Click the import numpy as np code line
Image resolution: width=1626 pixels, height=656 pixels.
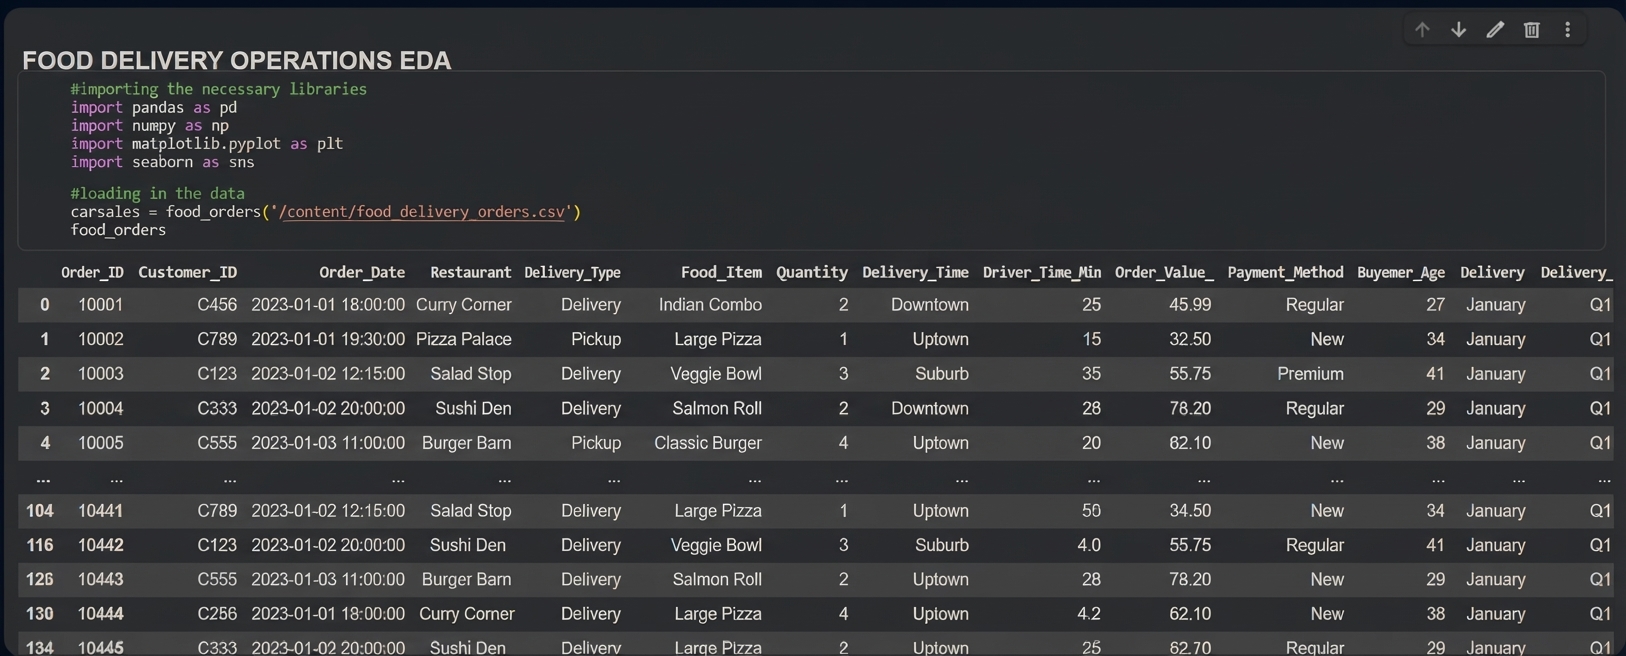click(x=149, y=126)
